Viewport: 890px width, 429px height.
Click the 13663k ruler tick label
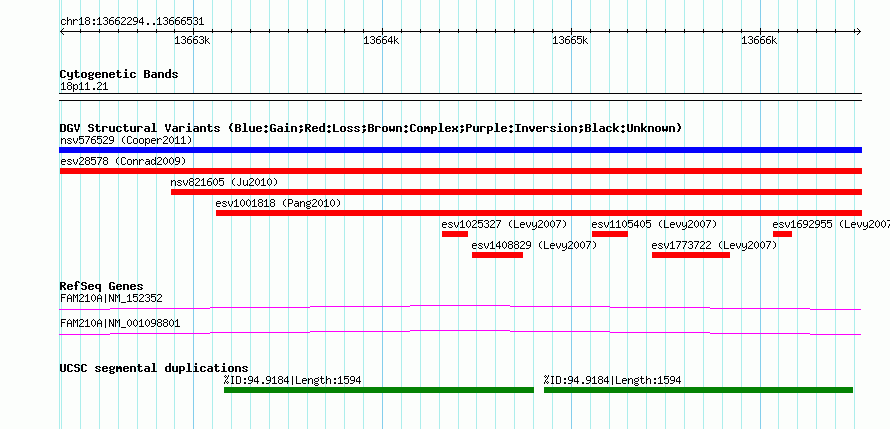[x=192, y=40]
